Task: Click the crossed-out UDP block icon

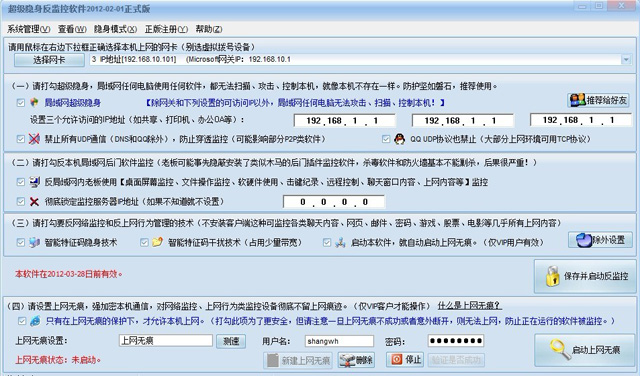Action: [34, 139]
